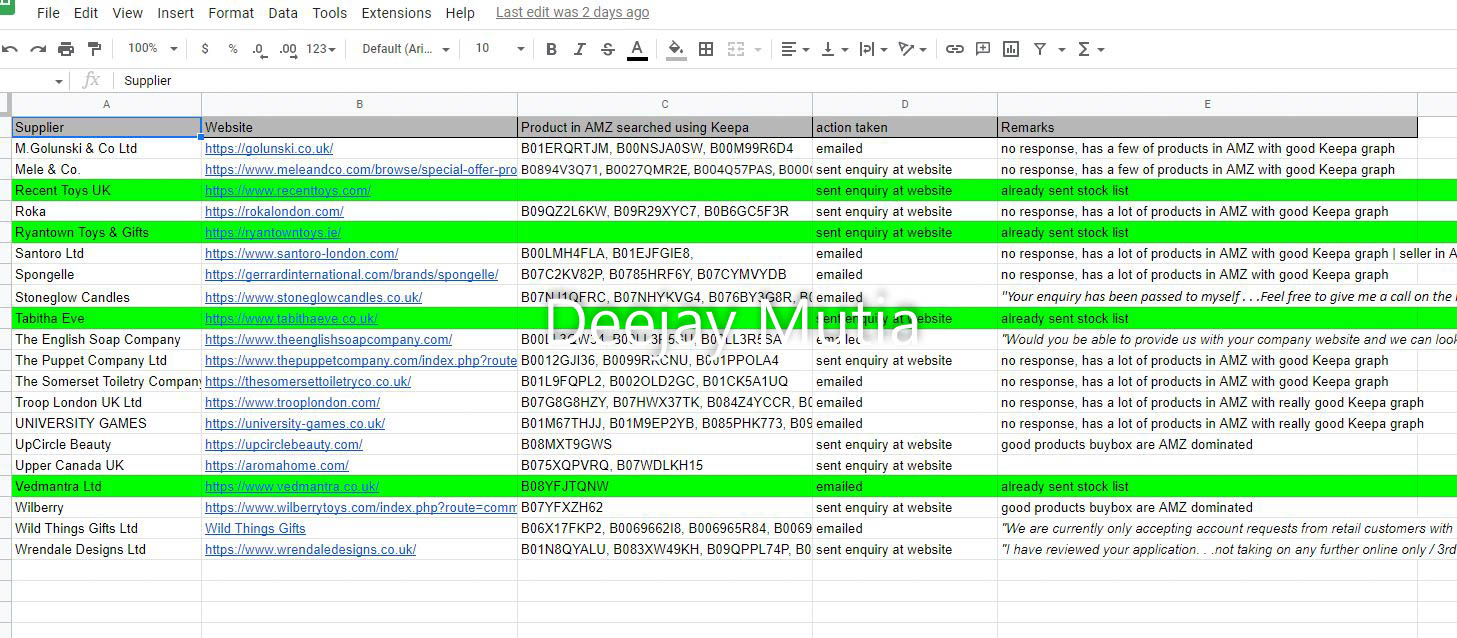
Task: Select the 'Remarks' header cell
Action: 1207,127
